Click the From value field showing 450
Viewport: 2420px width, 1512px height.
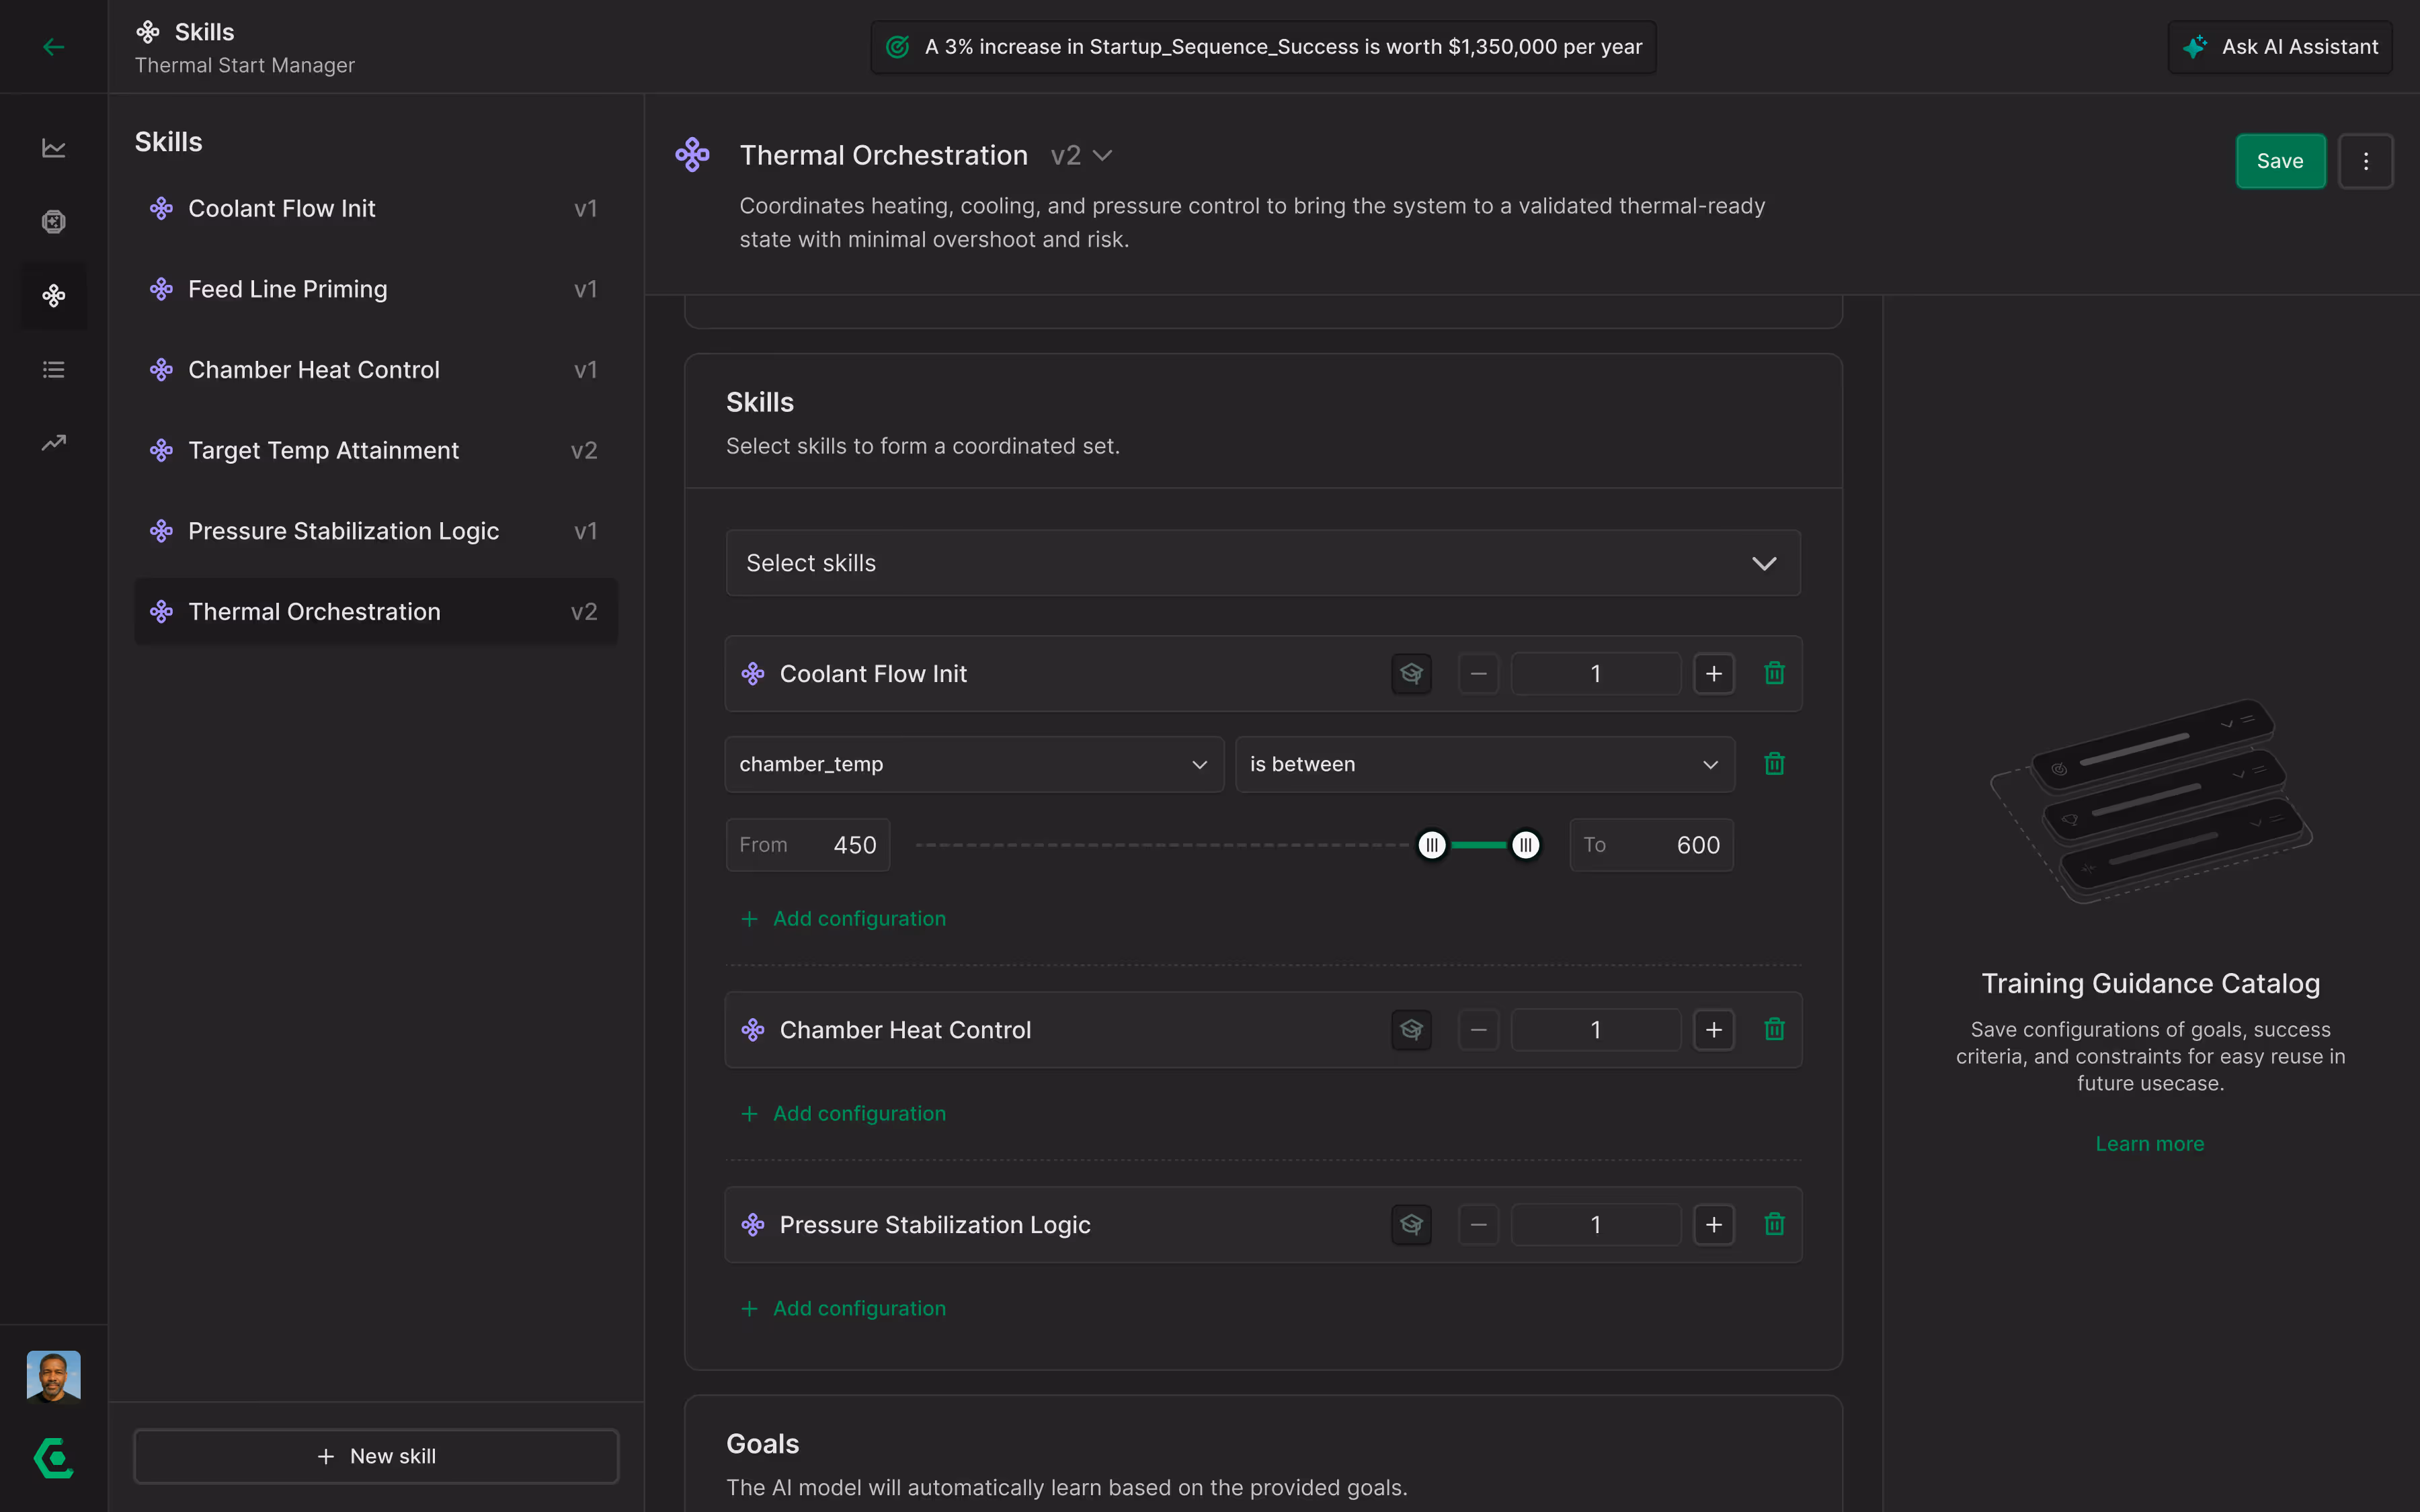click(808, 845)
